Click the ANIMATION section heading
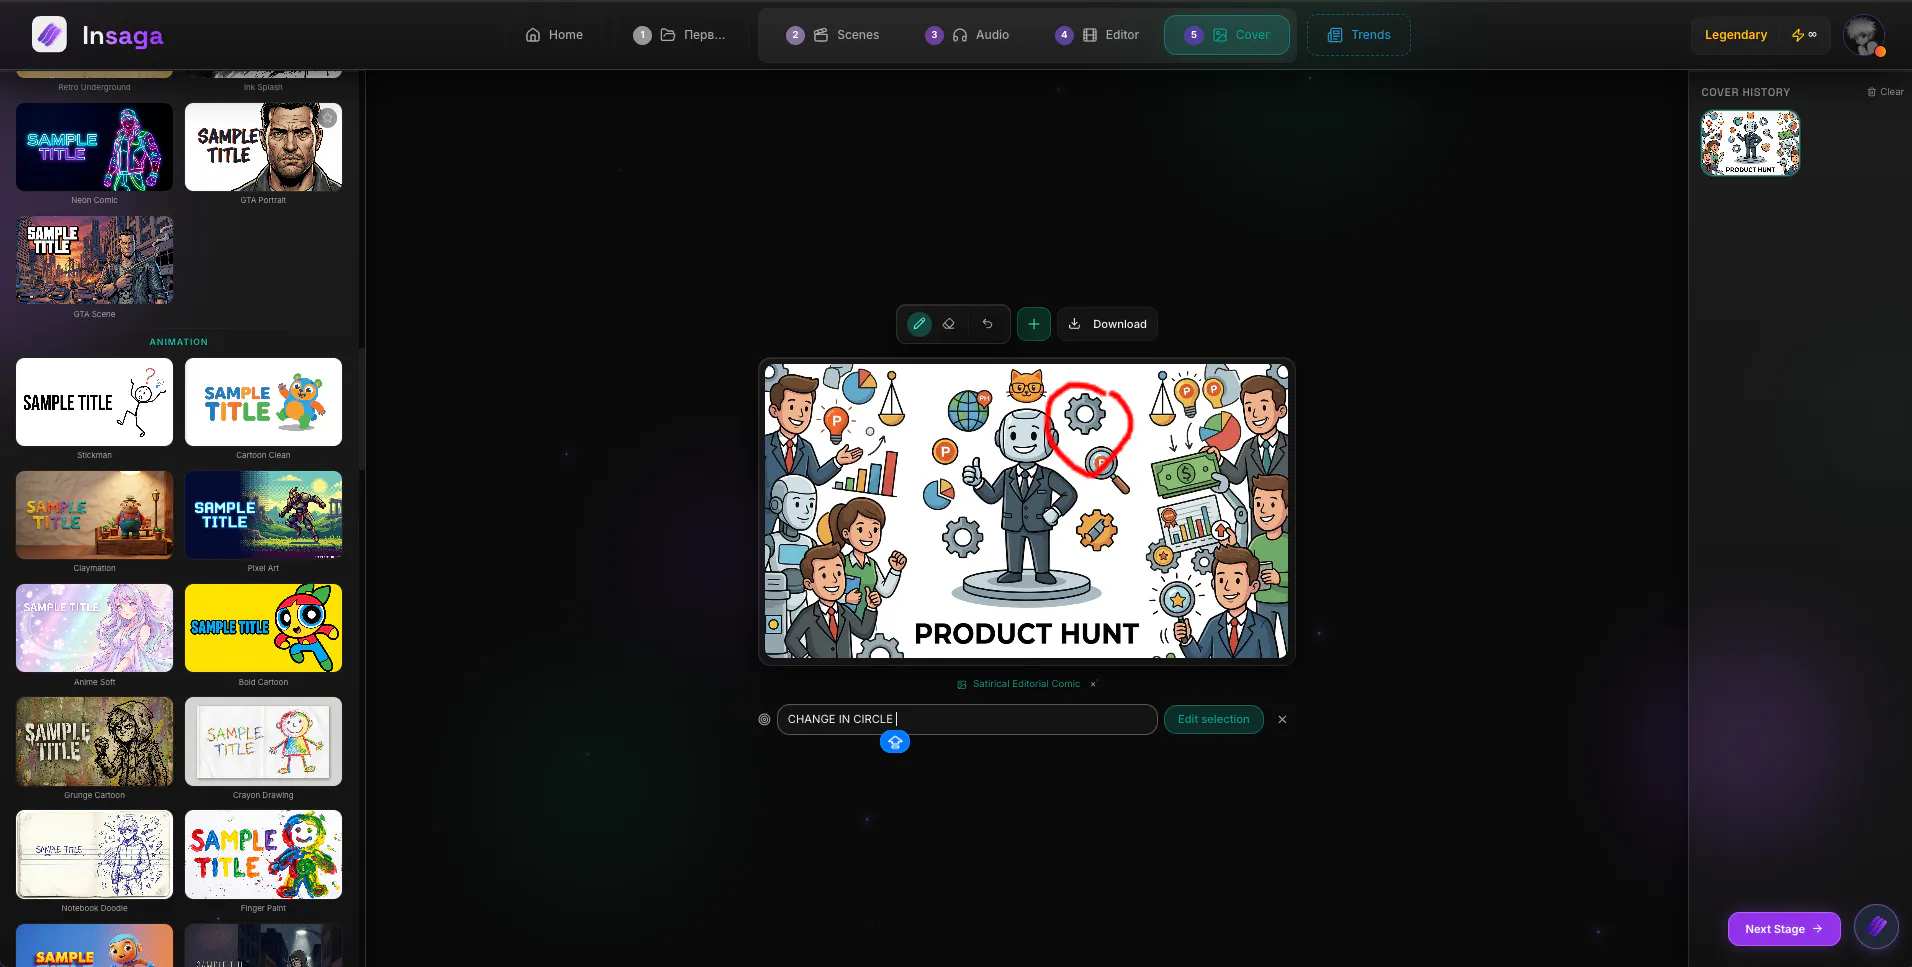Screen dimensions: 1912x967 tap(179, 342)
